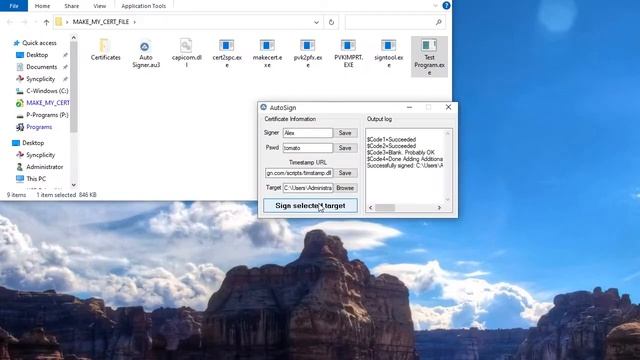The image size is (640, 360).
Task: Click Save next to Pswd field
Action: pyautogui.click(x=345, y=148)
